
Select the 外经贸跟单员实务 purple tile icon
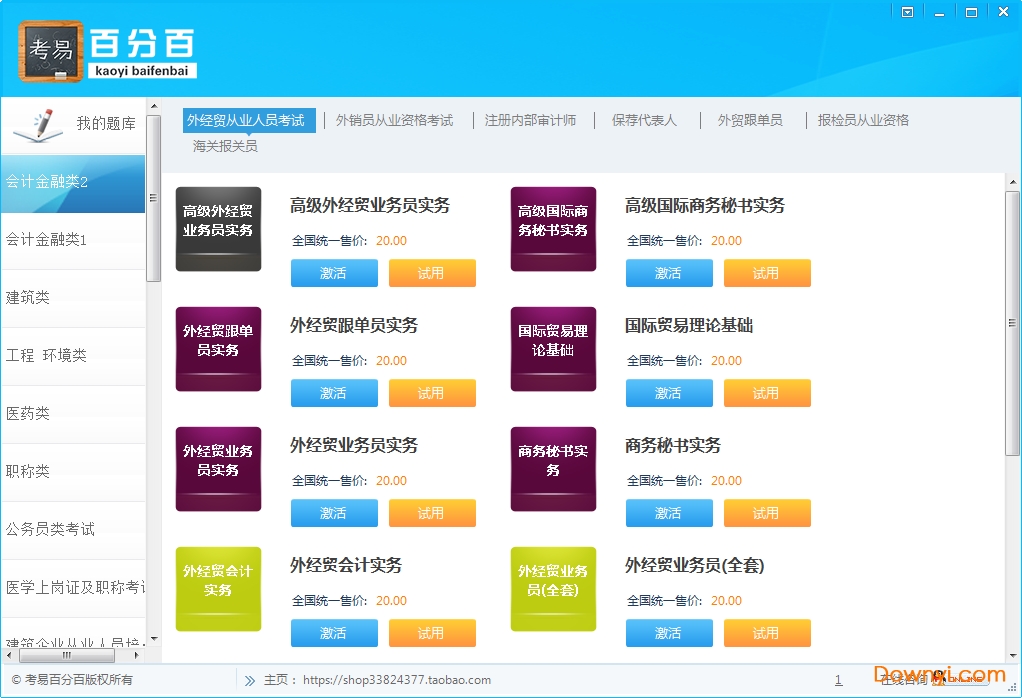point(218,349)
